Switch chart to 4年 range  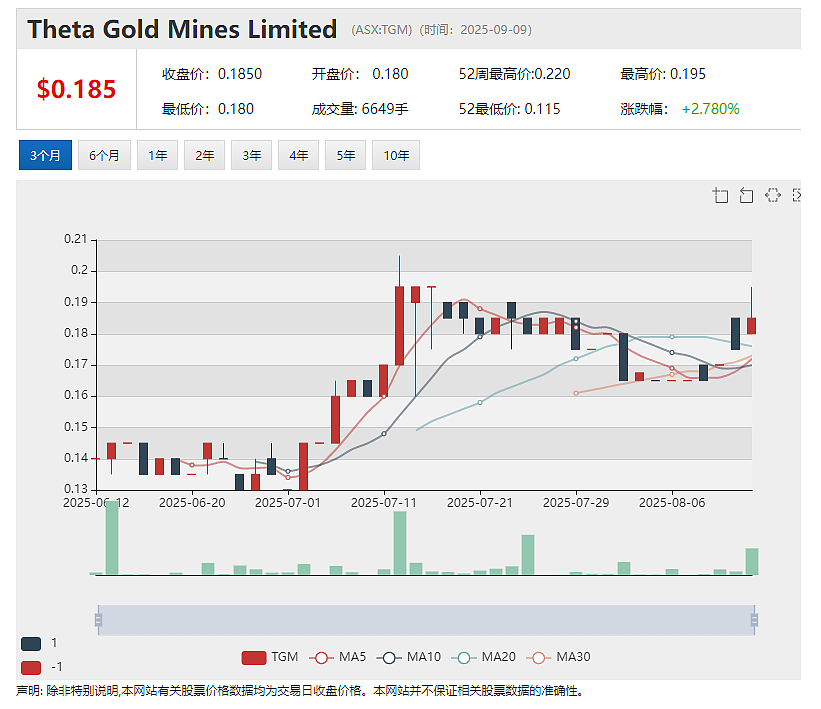(x=298, y=155)
